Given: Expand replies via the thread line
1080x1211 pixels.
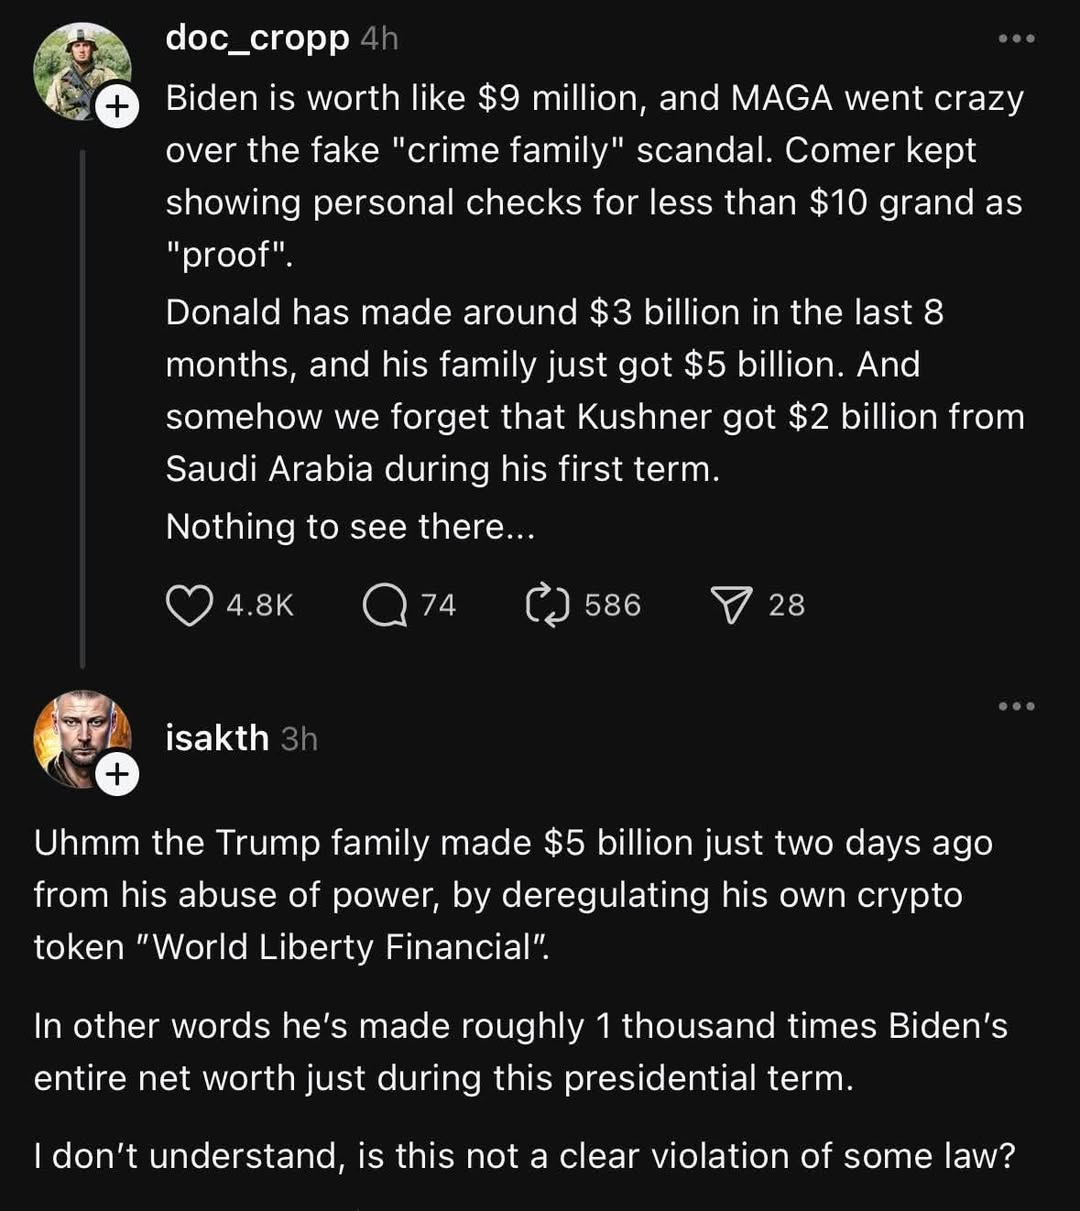Looking at the screenshot, I should pyautogui.click(x=83, y=400).
